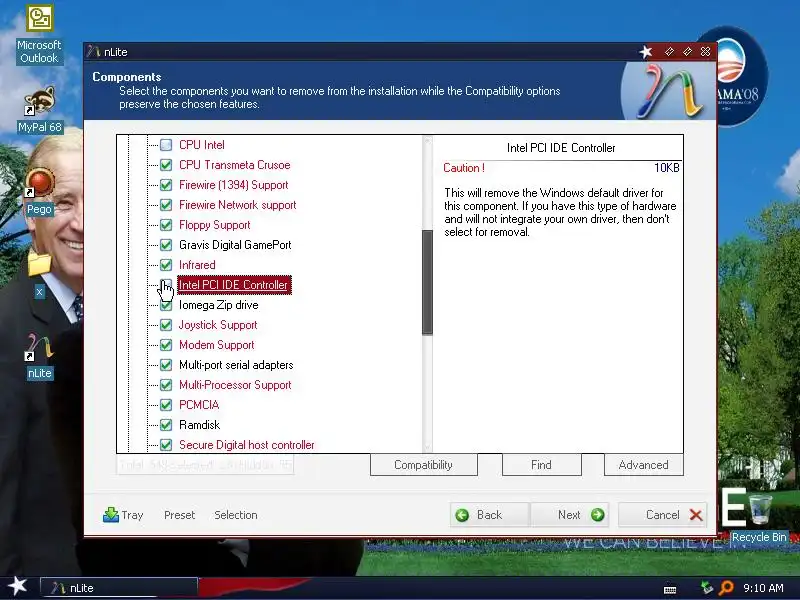The height and width of the screenshot is (600, 800).
Task: Click the star icon in nLite title bar
Action: [646, 52]
